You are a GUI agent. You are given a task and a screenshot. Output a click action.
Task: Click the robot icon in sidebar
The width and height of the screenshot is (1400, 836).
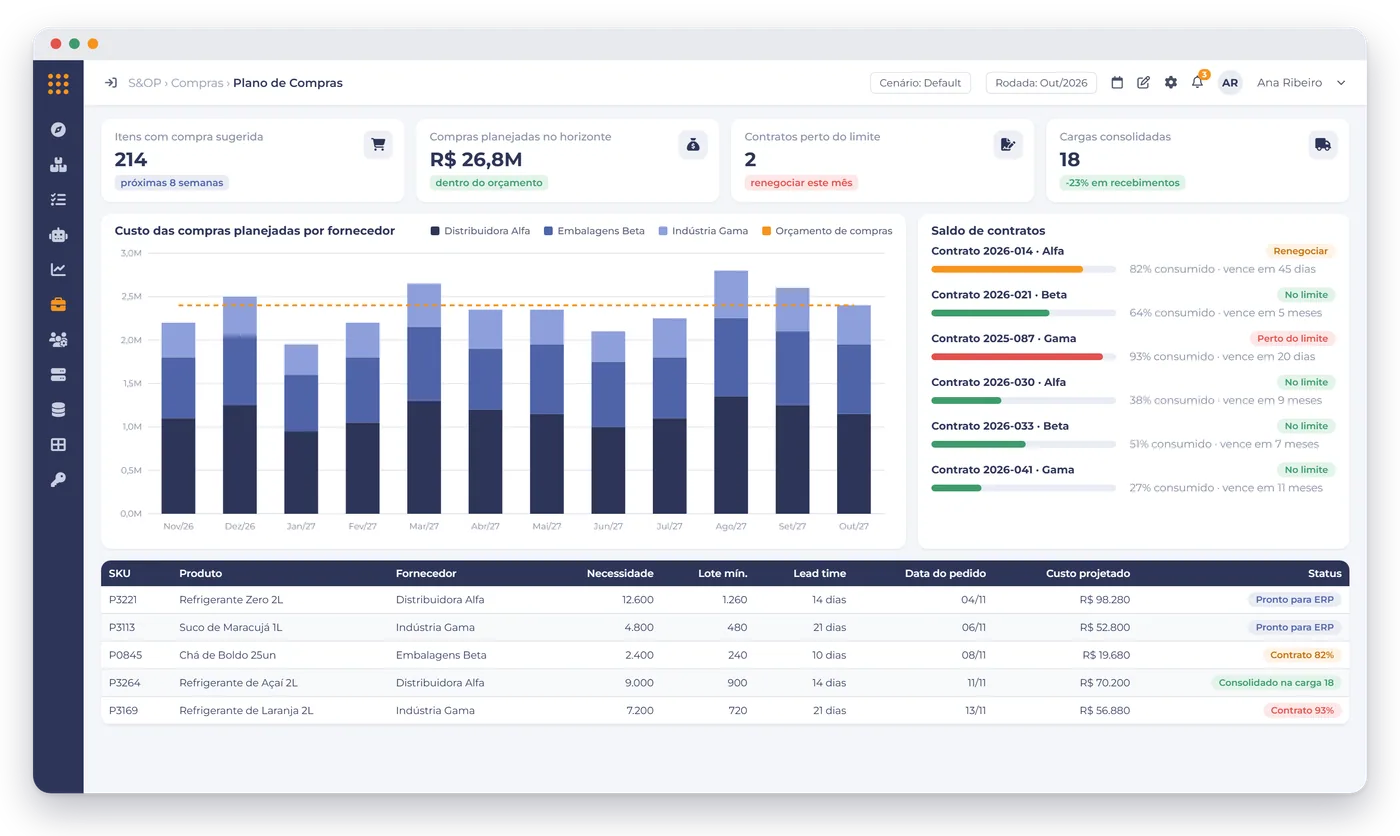point(58,235)
